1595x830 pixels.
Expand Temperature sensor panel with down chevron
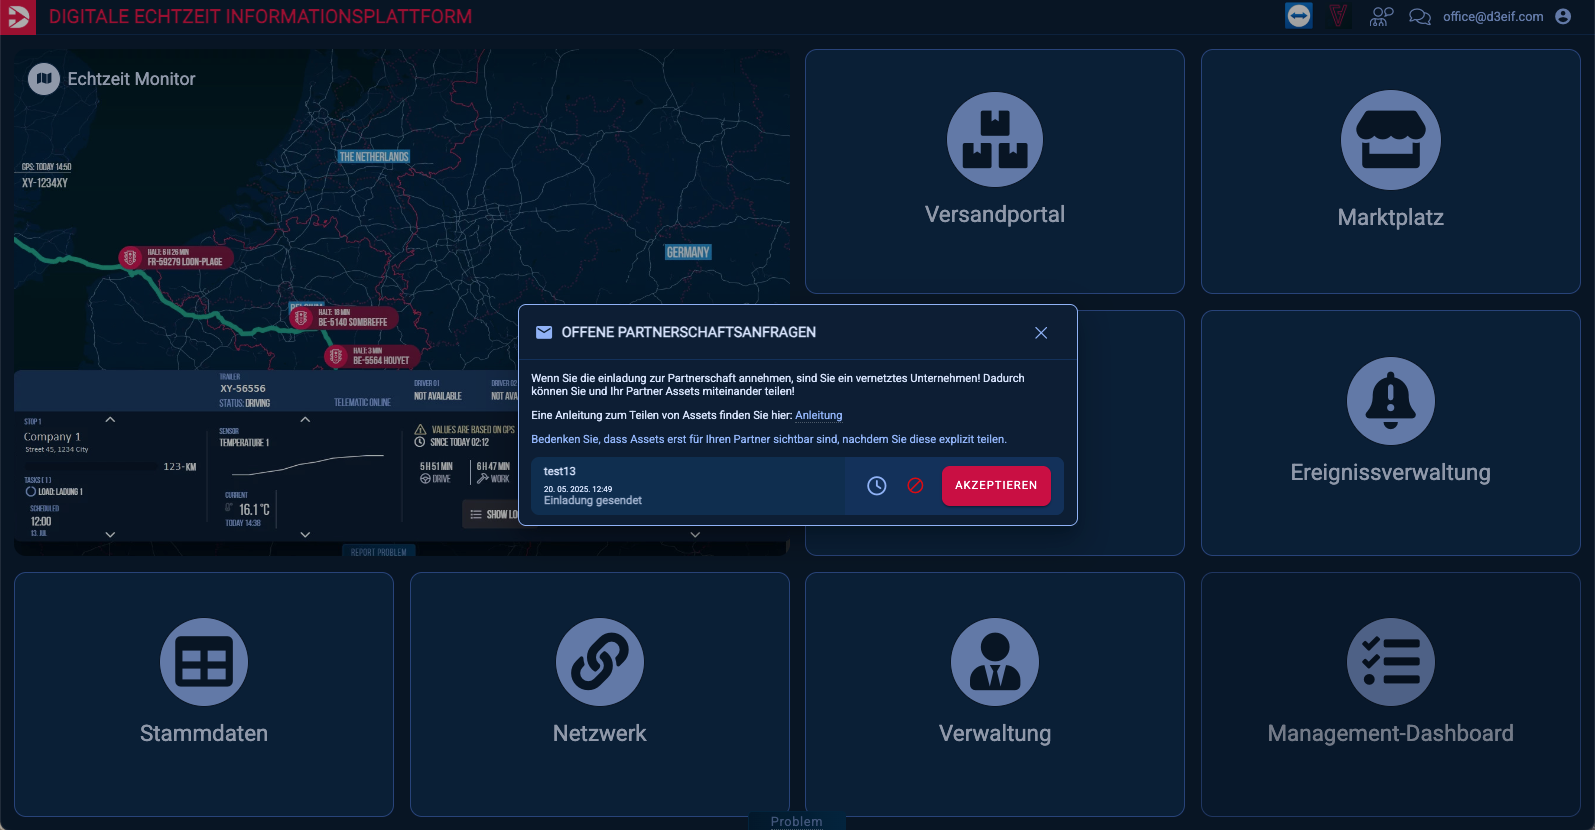305,535
